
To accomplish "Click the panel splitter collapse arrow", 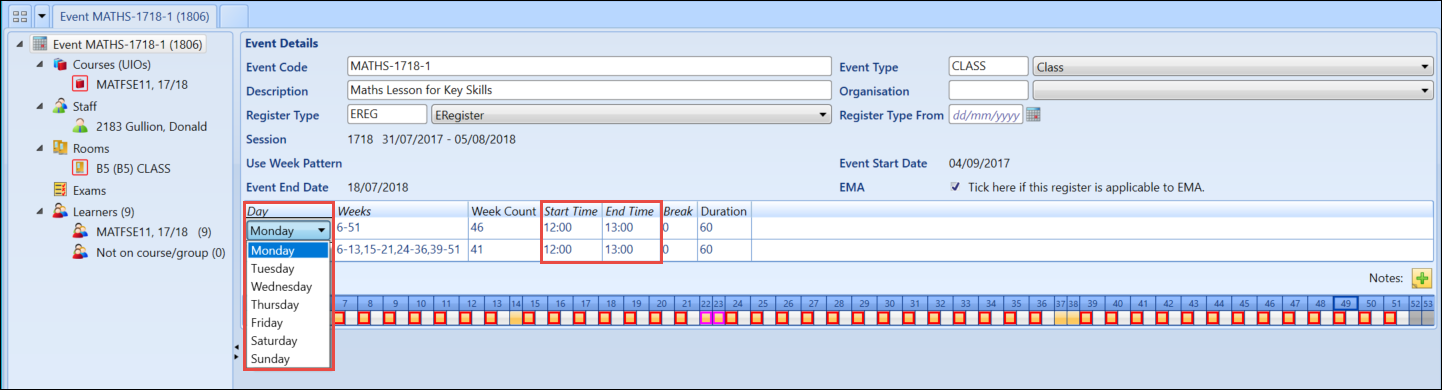I will tap(237, 347).
